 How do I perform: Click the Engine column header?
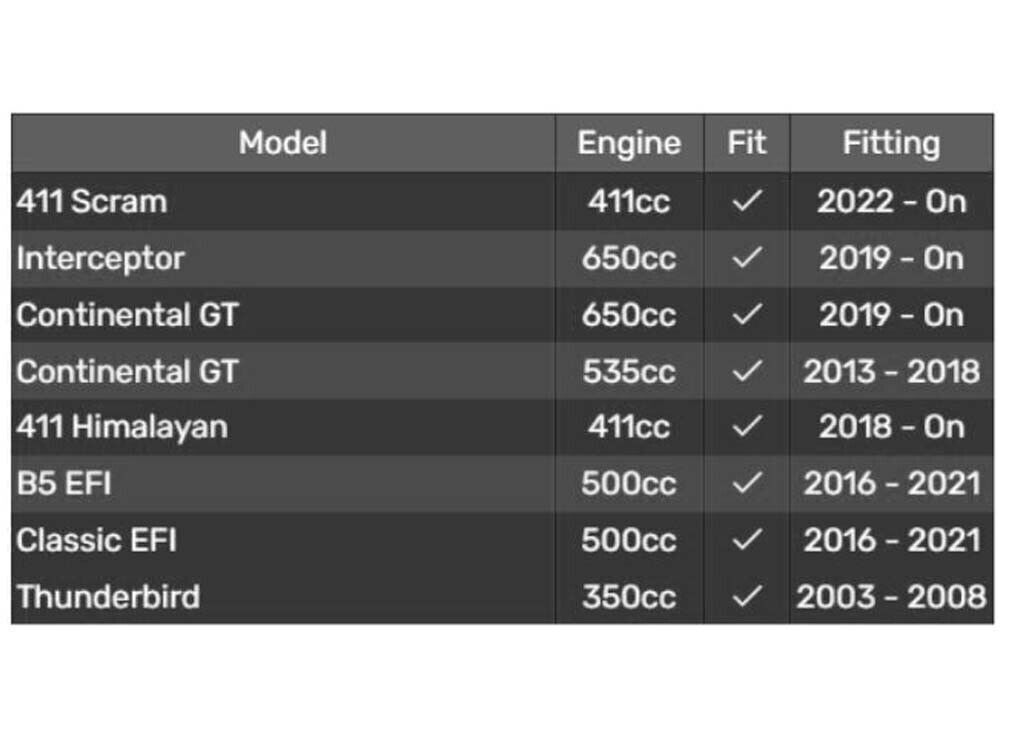click(x=629, y=143)
